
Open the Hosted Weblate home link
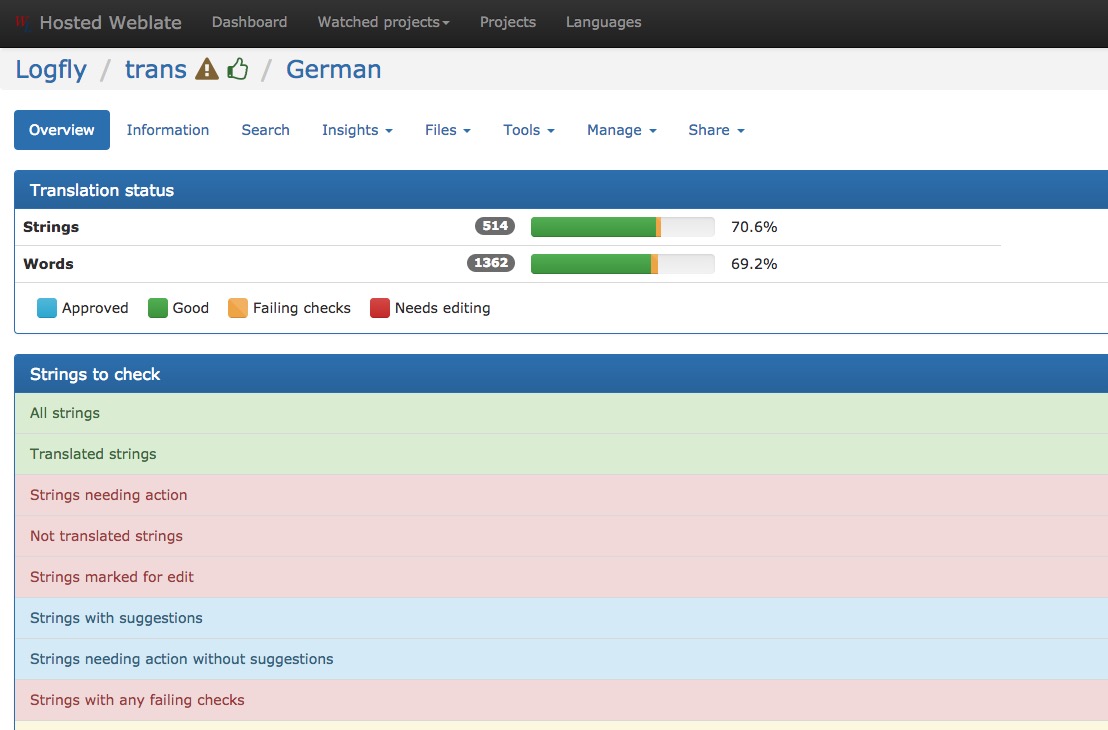110,23
